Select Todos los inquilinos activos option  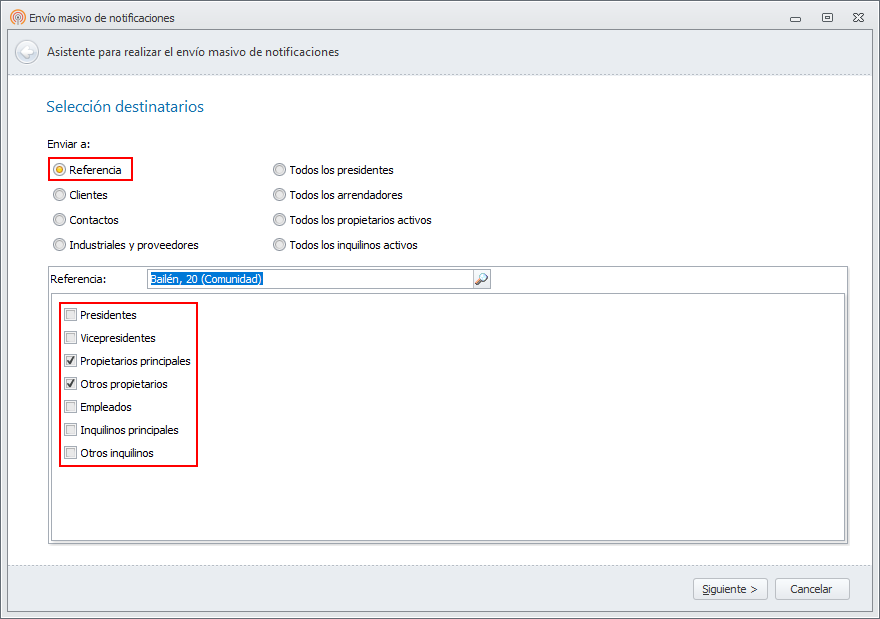tap(279, 245)
